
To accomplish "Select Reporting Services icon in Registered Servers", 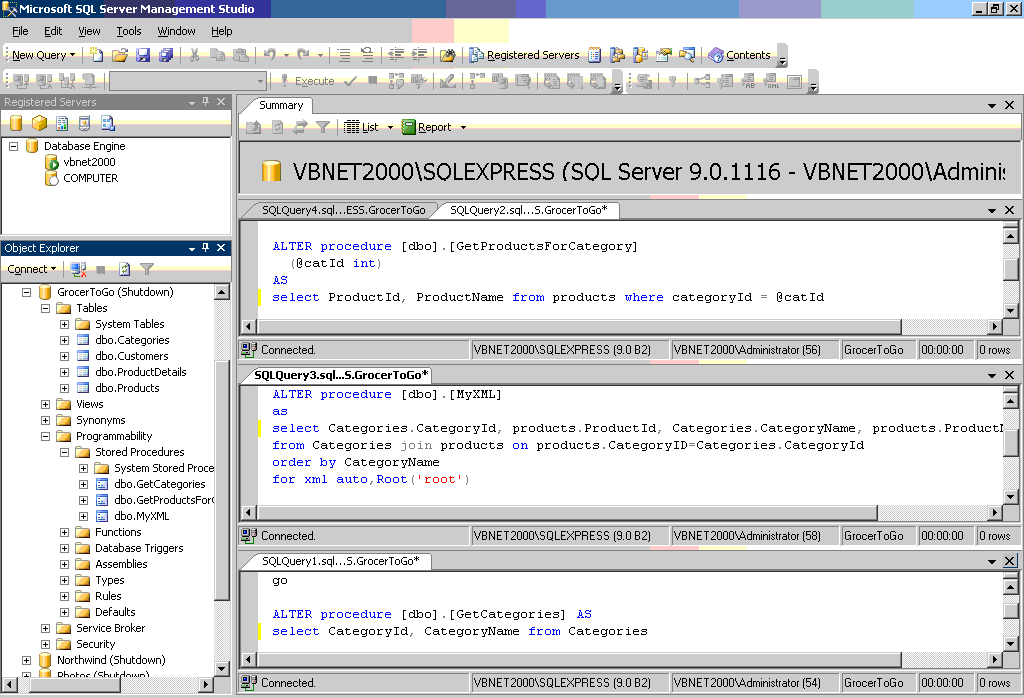I will 62,123.
